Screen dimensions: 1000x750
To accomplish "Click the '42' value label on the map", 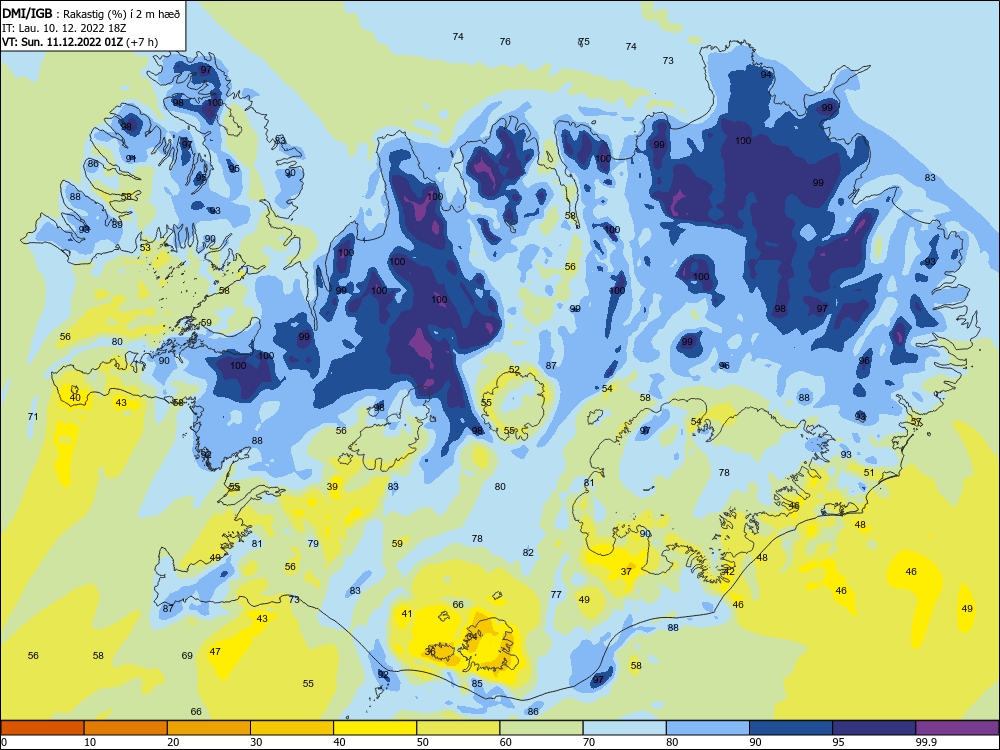I will pyautogui.click(x=729, y=572).
